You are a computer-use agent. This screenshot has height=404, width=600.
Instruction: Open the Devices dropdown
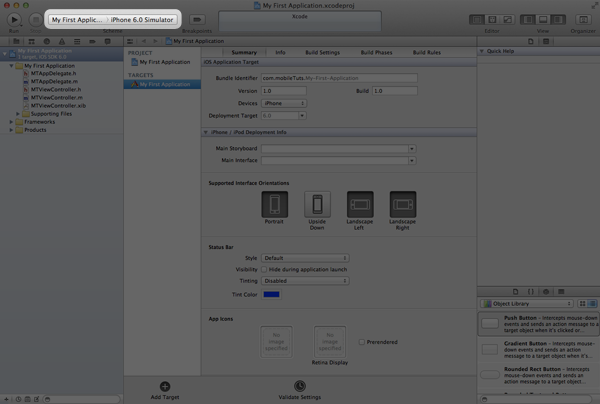coord(284,103)
